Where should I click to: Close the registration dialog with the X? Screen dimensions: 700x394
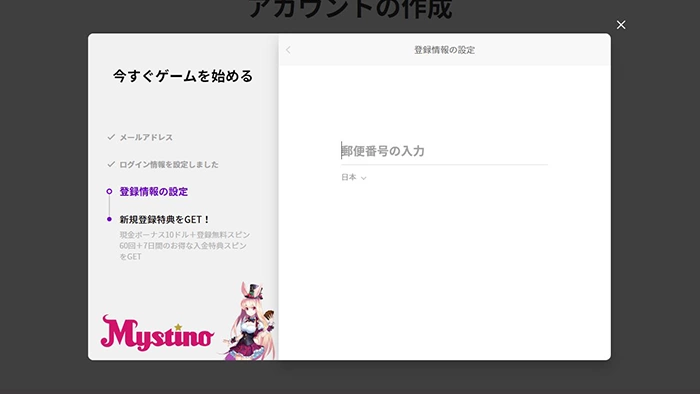[x=621, y=25]
